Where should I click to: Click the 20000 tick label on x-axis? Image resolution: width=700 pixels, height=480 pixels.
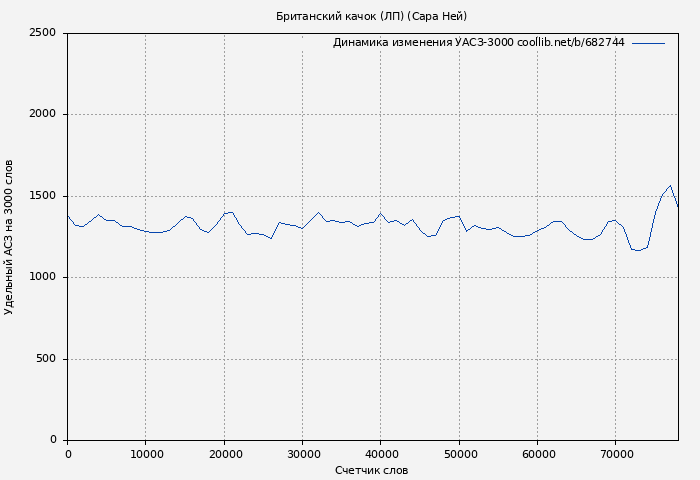pyautogui.click(x=224, y=454)
